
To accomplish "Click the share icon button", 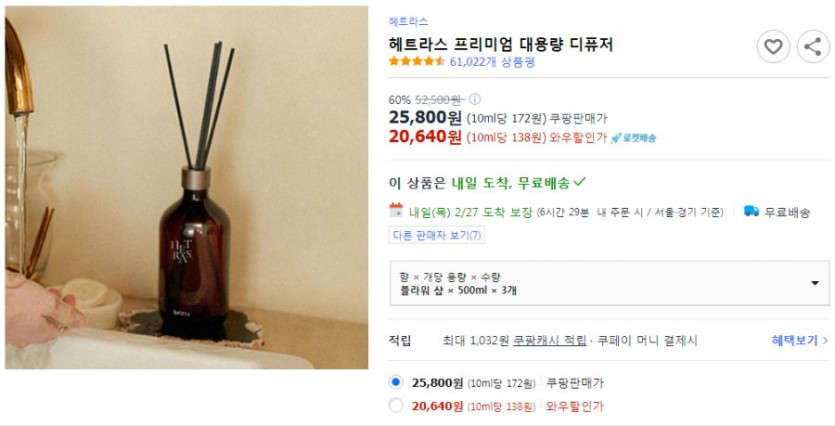I will (813, 47).
